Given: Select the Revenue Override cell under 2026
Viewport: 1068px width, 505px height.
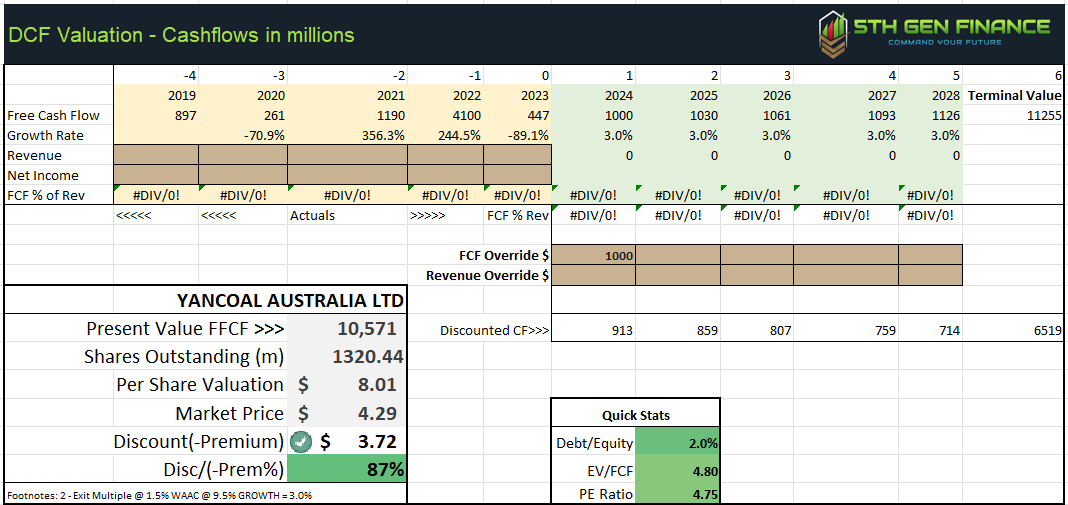Looking at the screenshot, I should point(757,275).
